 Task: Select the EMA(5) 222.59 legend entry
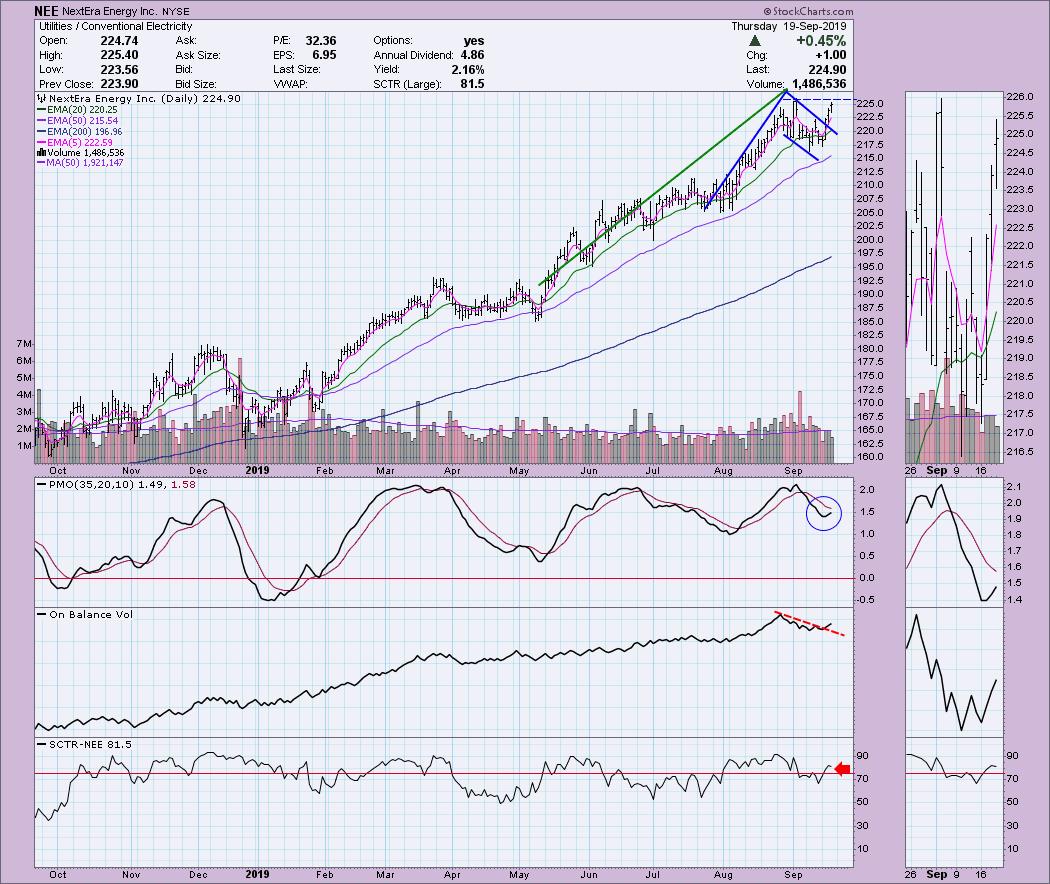(80, 142)
